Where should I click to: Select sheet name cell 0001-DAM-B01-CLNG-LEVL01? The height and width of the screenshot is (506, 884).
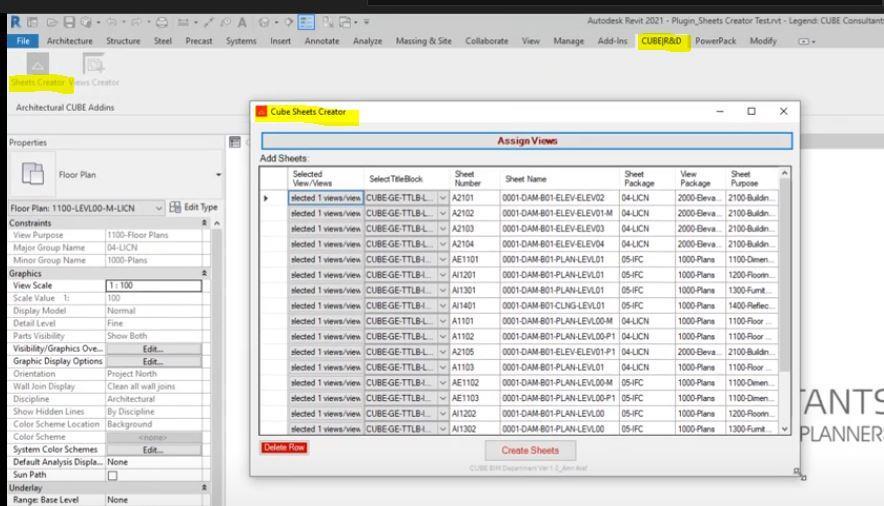pos(559,306)
